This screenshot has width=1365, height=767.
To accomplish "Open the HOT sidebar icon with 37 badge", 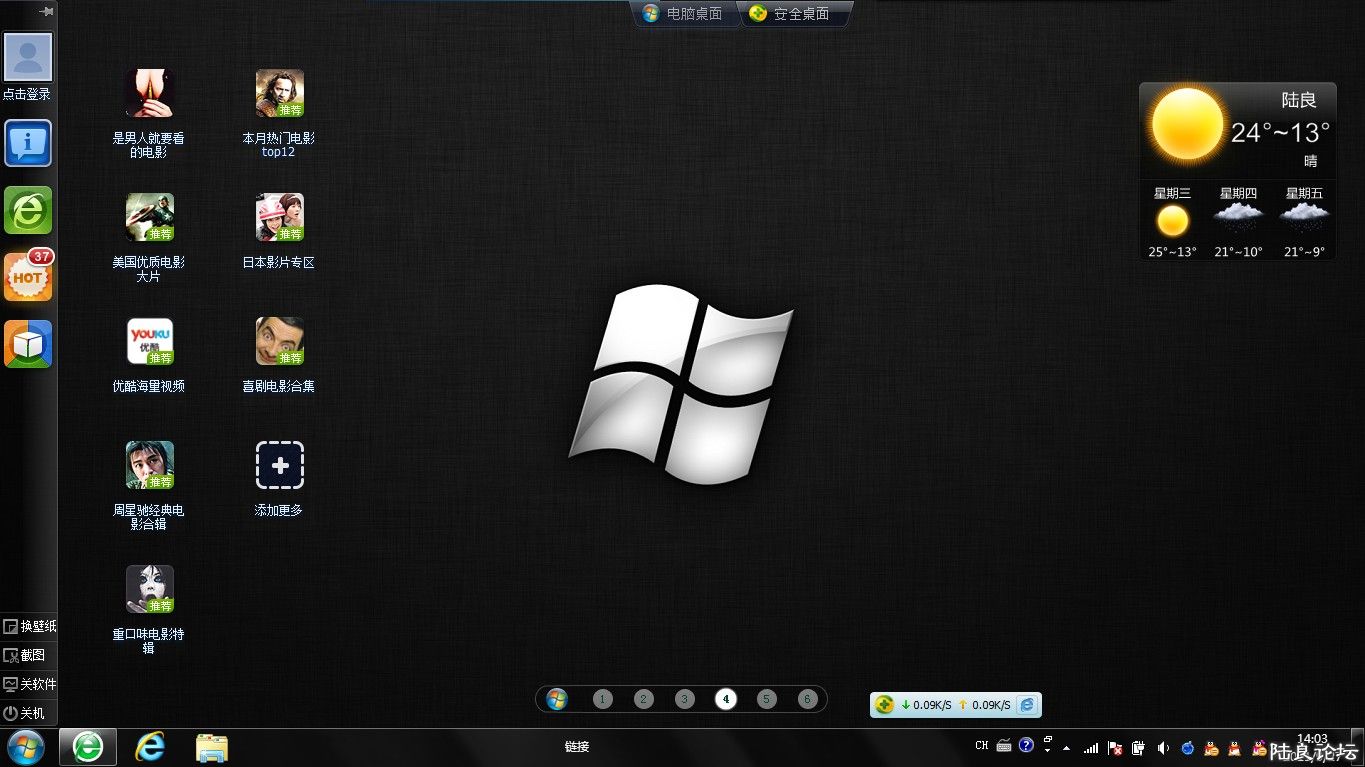I will (28, 277).
